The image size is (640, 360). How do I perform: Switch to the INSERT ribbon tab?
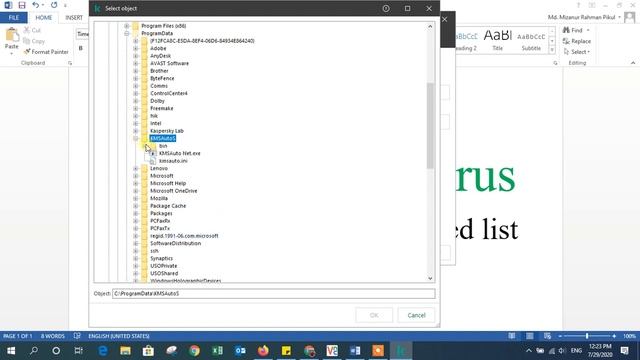click(x=74, y=18)
